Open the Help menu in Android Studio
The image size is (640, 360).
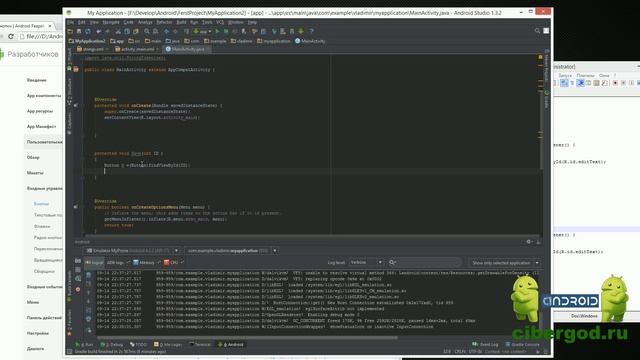(252, 22)
